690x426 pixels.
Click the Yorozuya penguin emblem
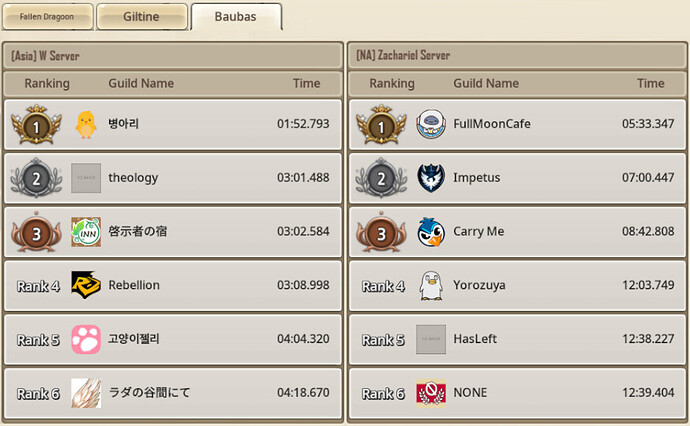[431, 286]
